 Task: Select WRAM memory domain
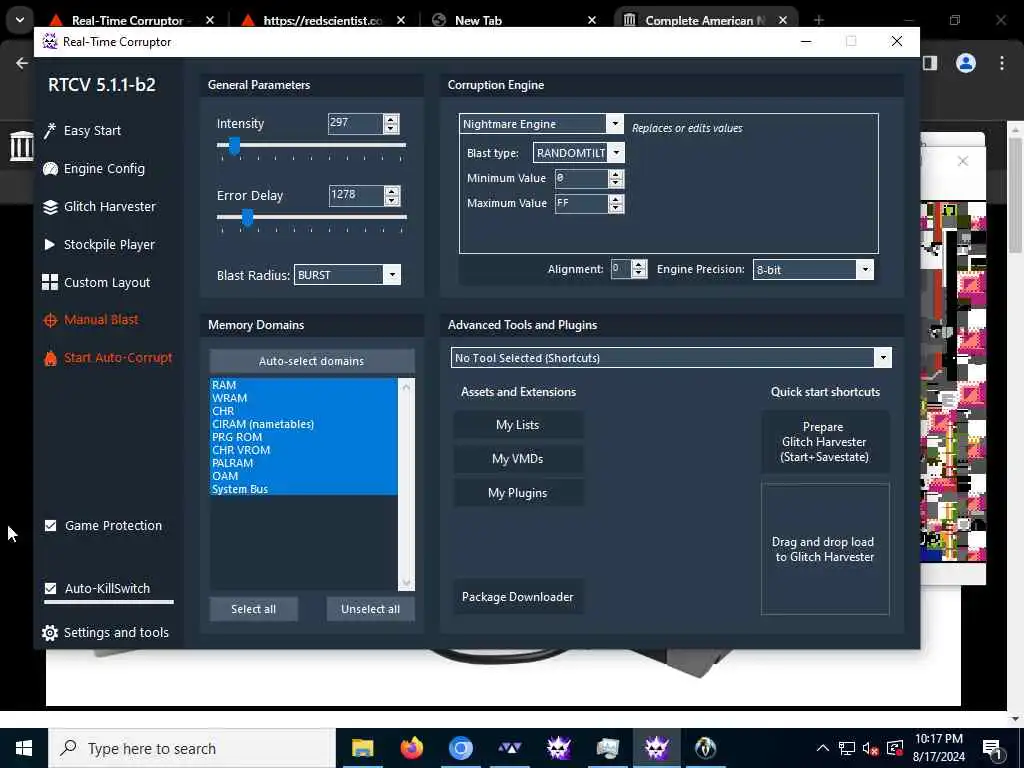pos(303,398)
